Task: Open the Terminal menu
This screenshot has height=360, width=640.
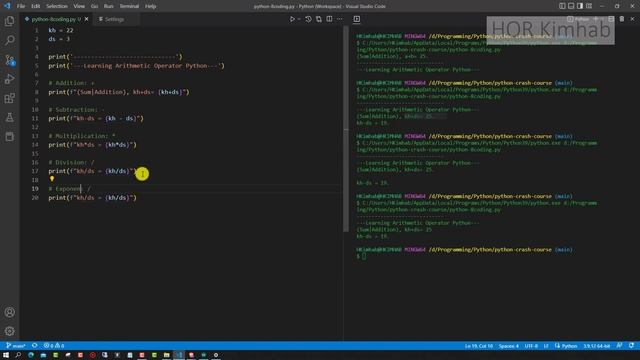Action: tap(129, 6)
